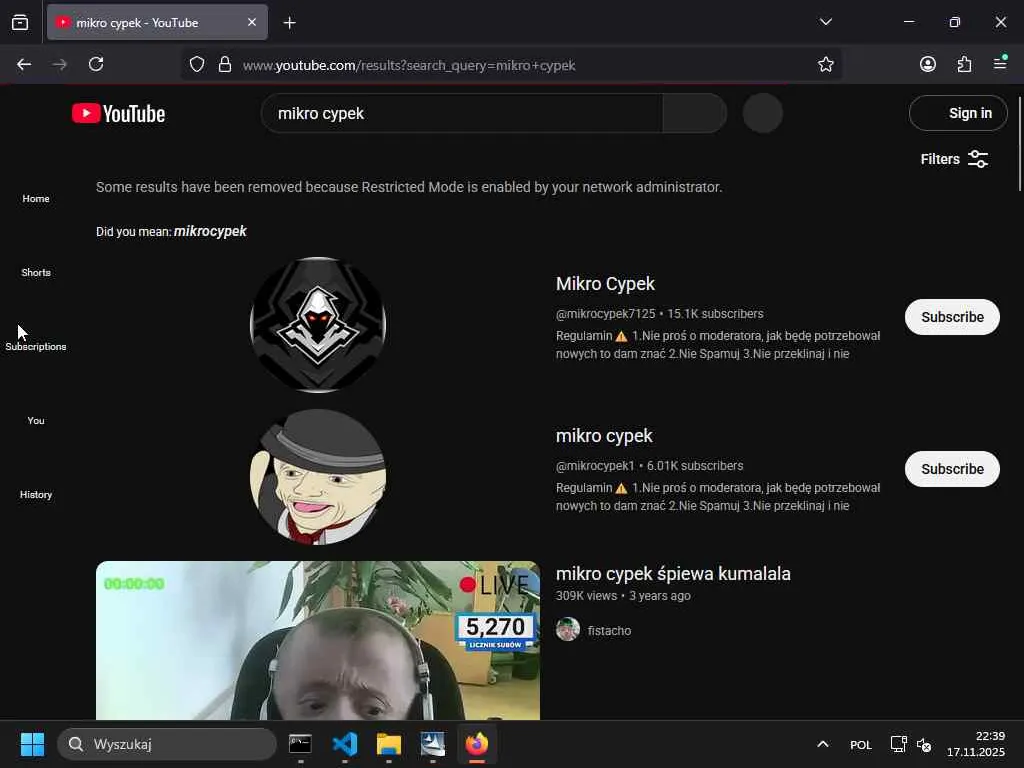Expand the hidden system tray icons
This screenshot has height=768, width=1024.
click(823, 744)
